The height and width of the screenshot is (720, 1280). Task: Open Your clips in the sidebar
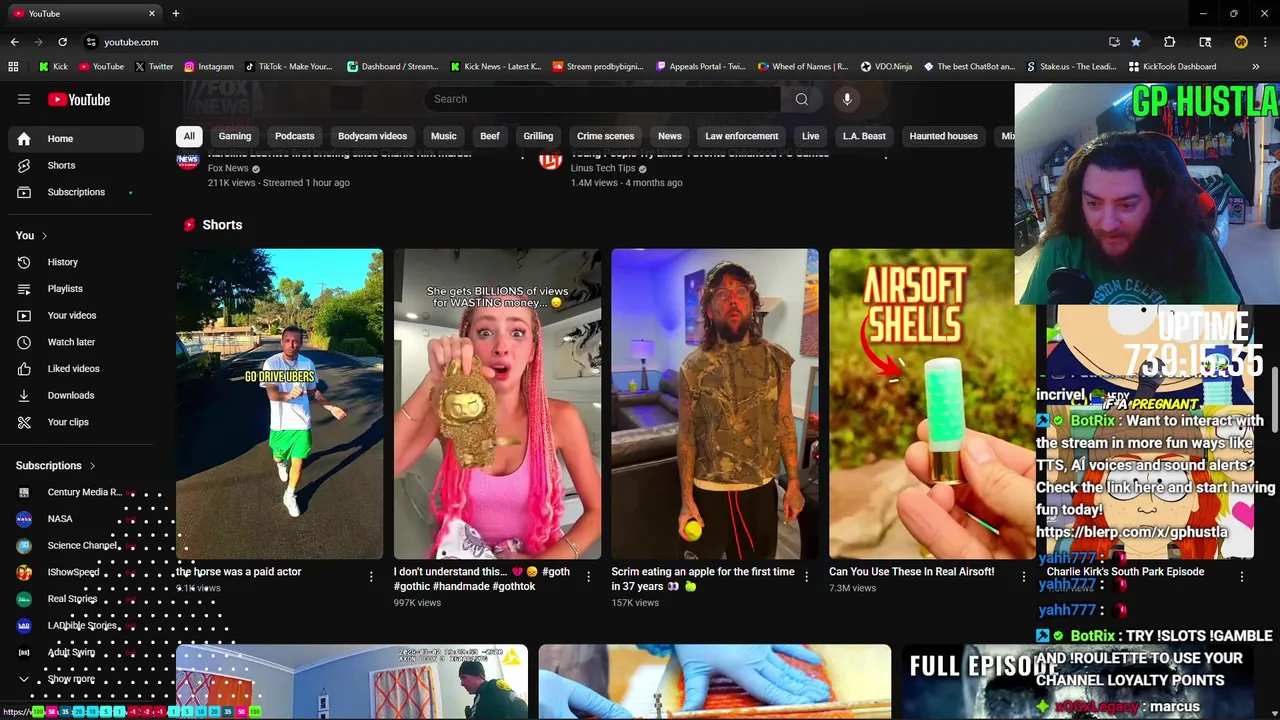(x=76, y=422)
